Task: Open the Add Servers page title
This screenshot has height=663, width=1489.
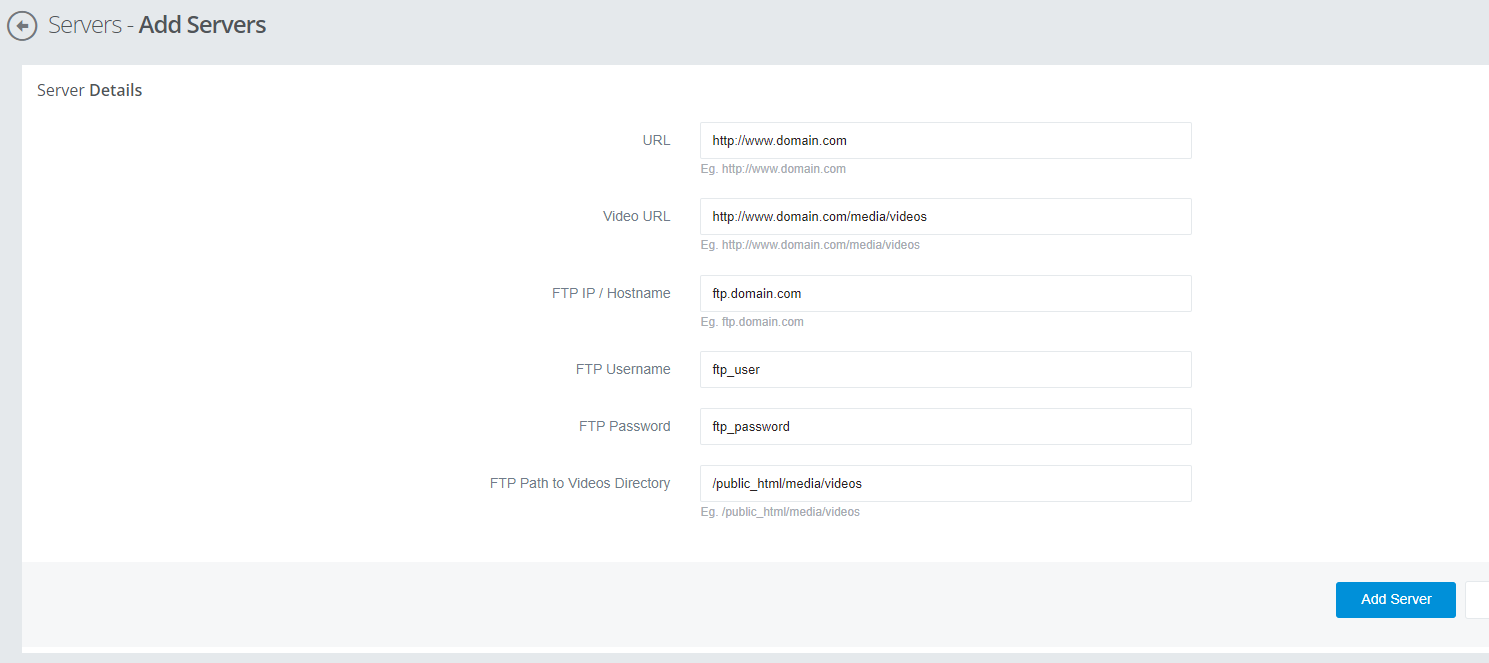Action: 201,25
